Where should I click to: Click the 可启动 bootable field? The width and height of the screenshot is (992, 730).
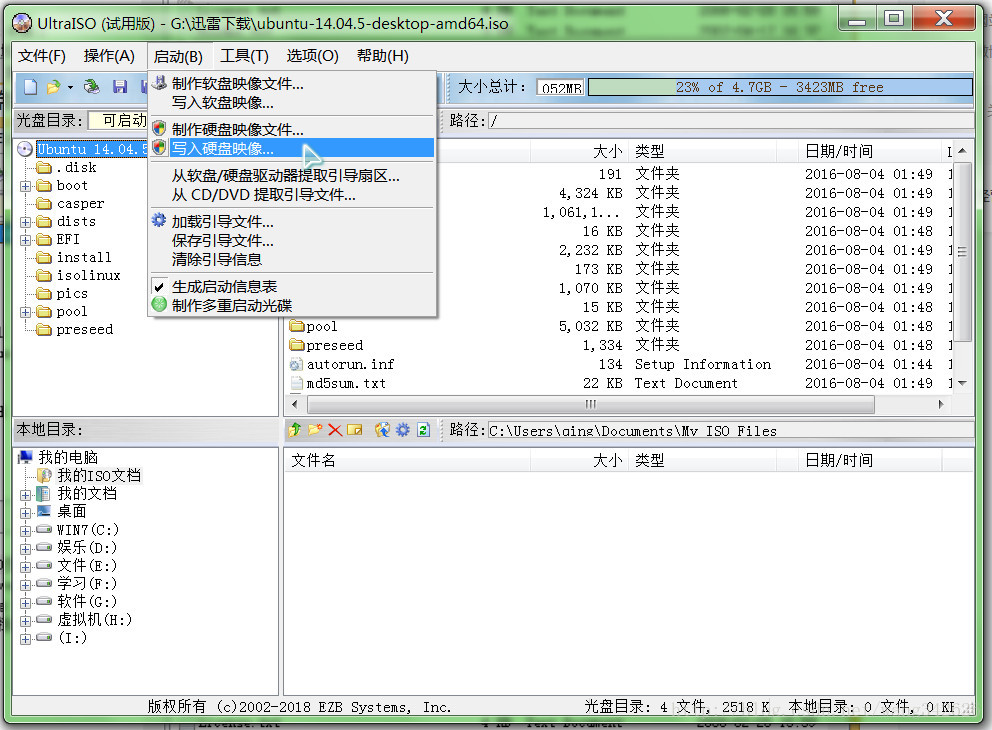(x=118, y=120)
